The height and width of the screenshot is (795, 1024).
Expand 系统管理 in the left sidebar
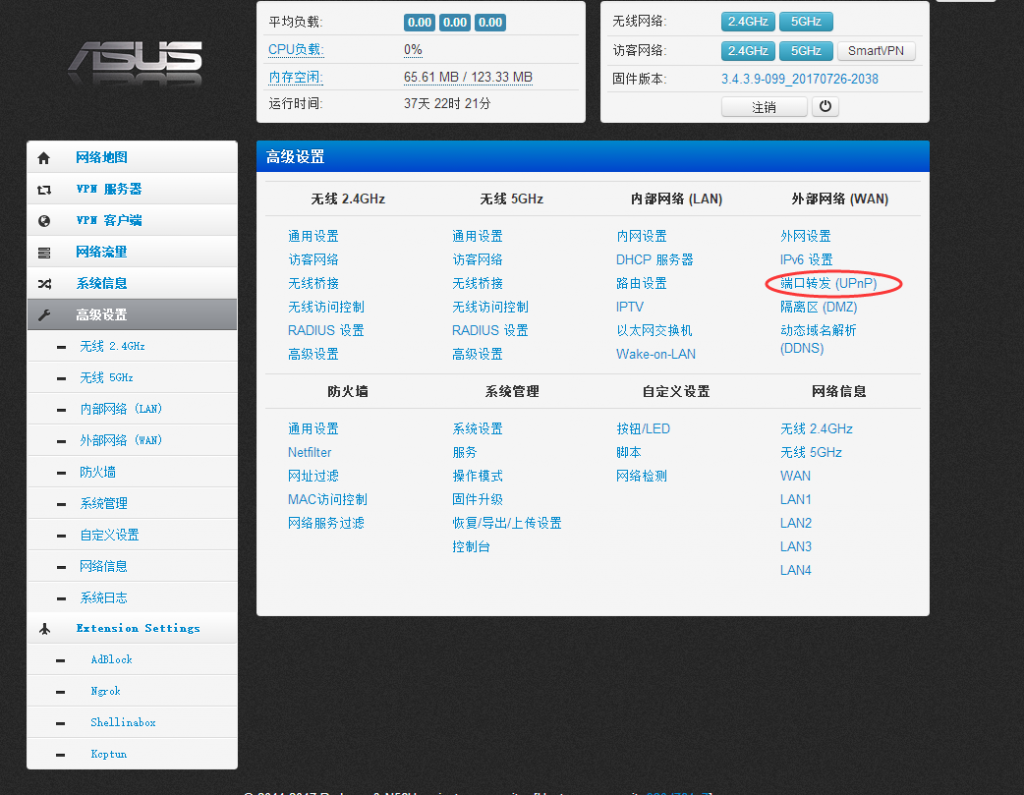(x=104, y=503)
